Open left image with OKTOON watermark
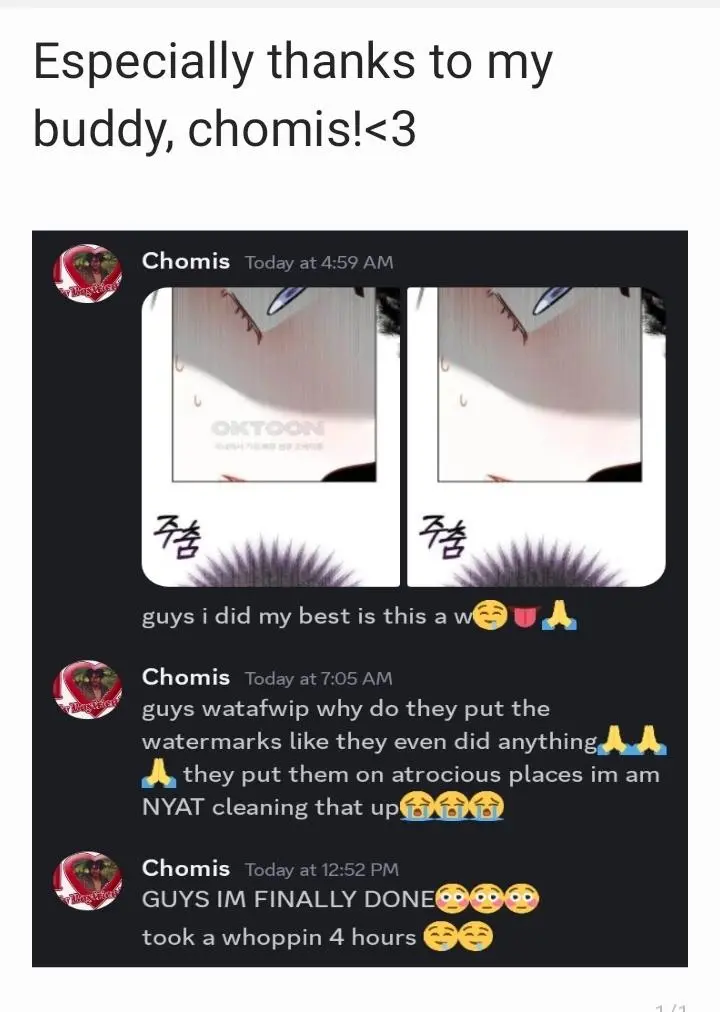Screen dimensions: 720x1012 (270, 437)
